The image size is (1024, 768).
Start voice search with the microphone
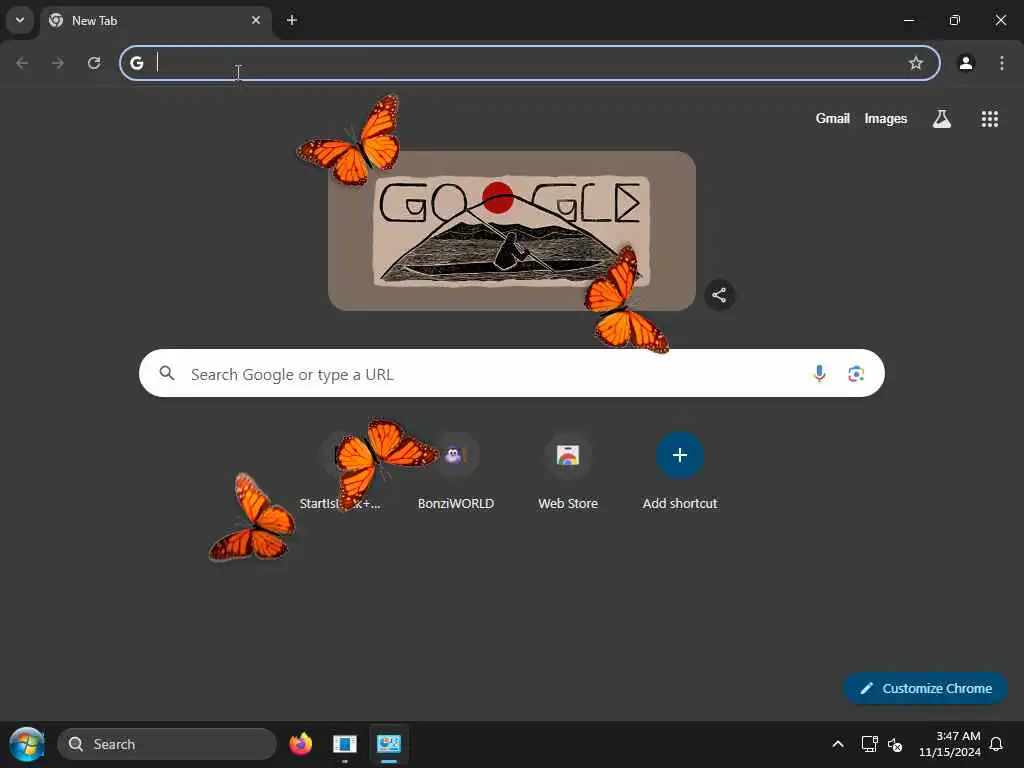(x=819, y=374)
